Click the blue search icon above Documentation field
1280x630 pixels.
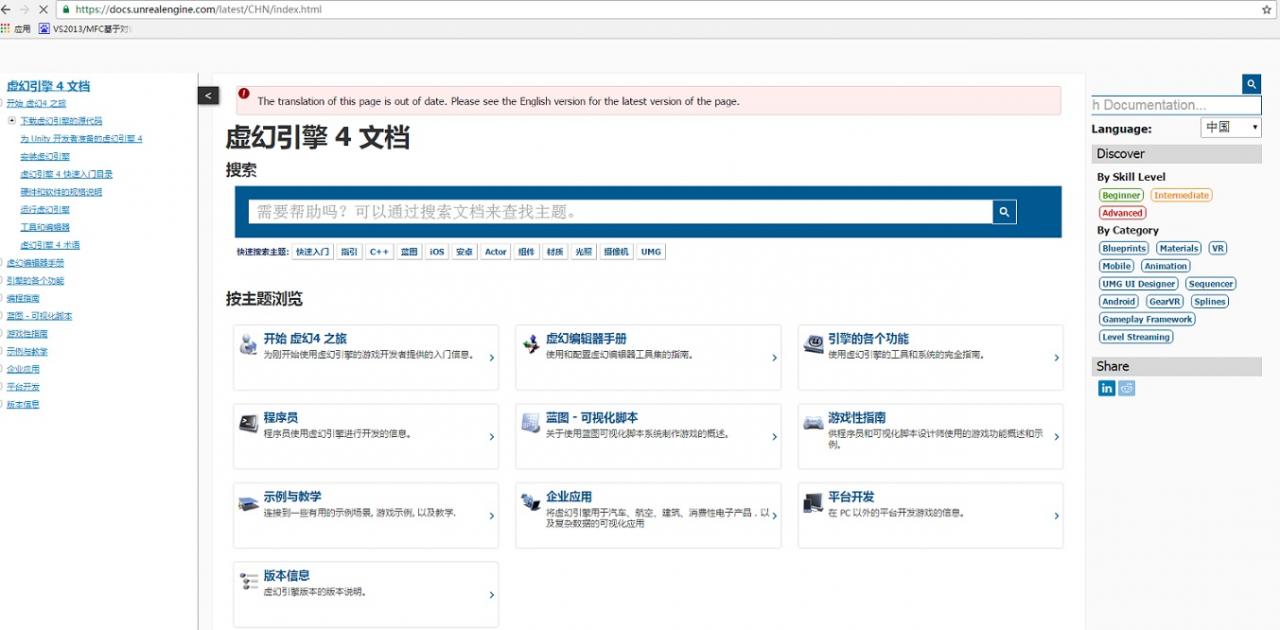click(x=1251, y=84)
